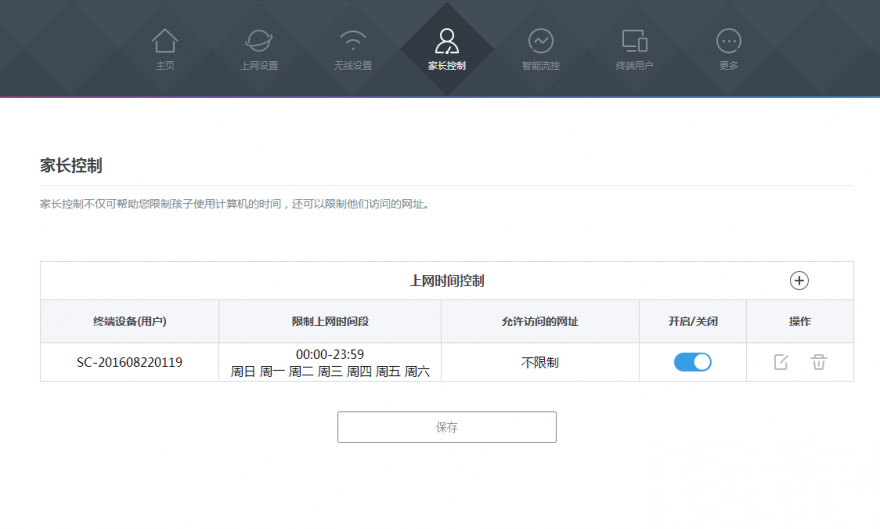
Task: Click the 不限制 allowed URL cell
Action: coord(540,362)
